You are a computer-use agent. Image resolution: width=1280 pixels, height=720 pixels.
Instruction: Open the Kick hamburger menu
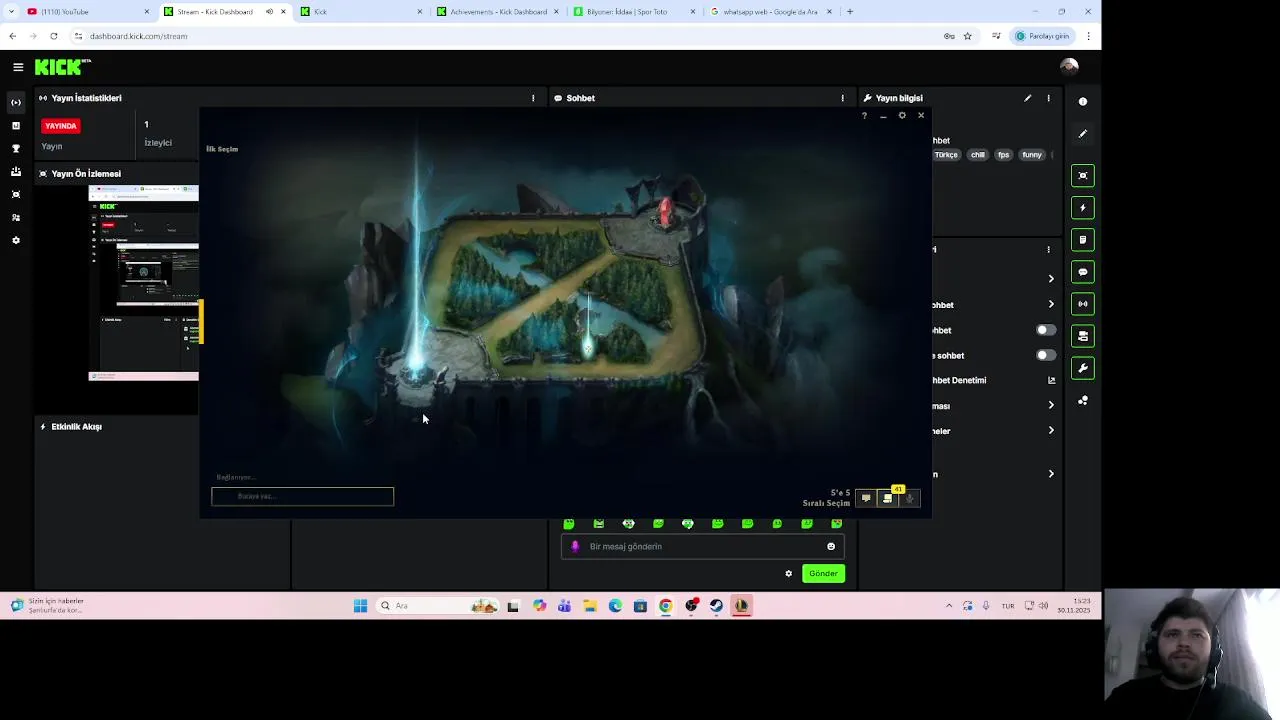tap(18, 67)
